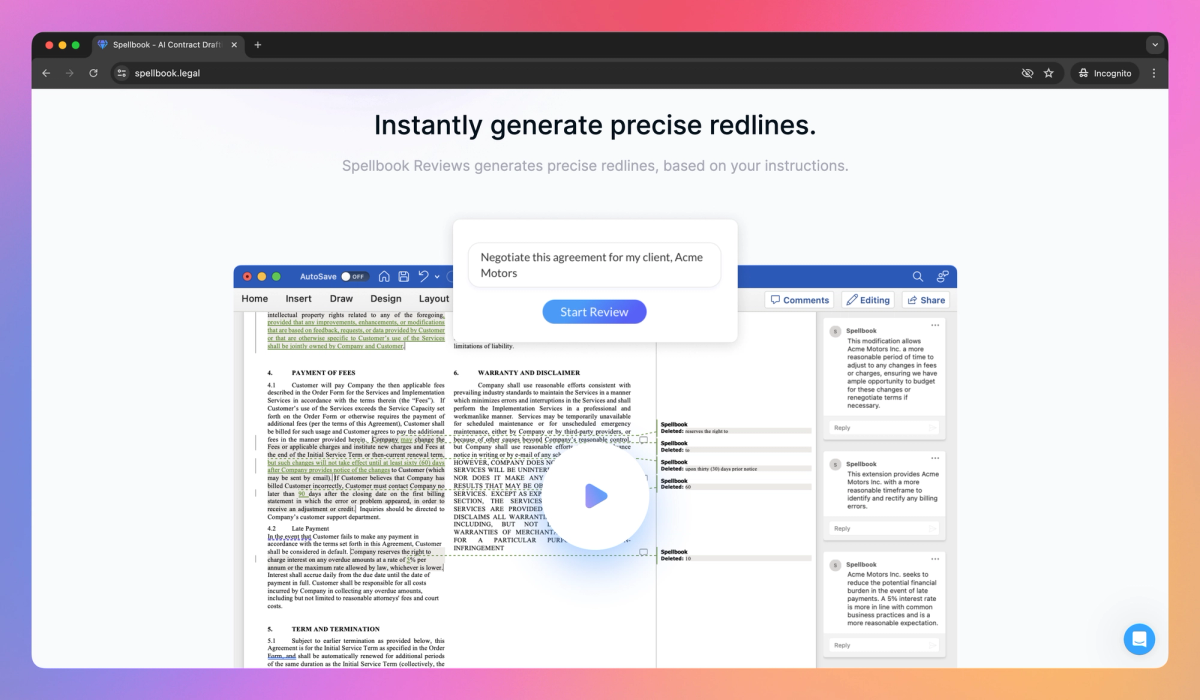Image resolution: width=1200 pixels, height=700 pixels.
Task: Open the Word Insert ribbon tab
Action: tap(298, 299)
